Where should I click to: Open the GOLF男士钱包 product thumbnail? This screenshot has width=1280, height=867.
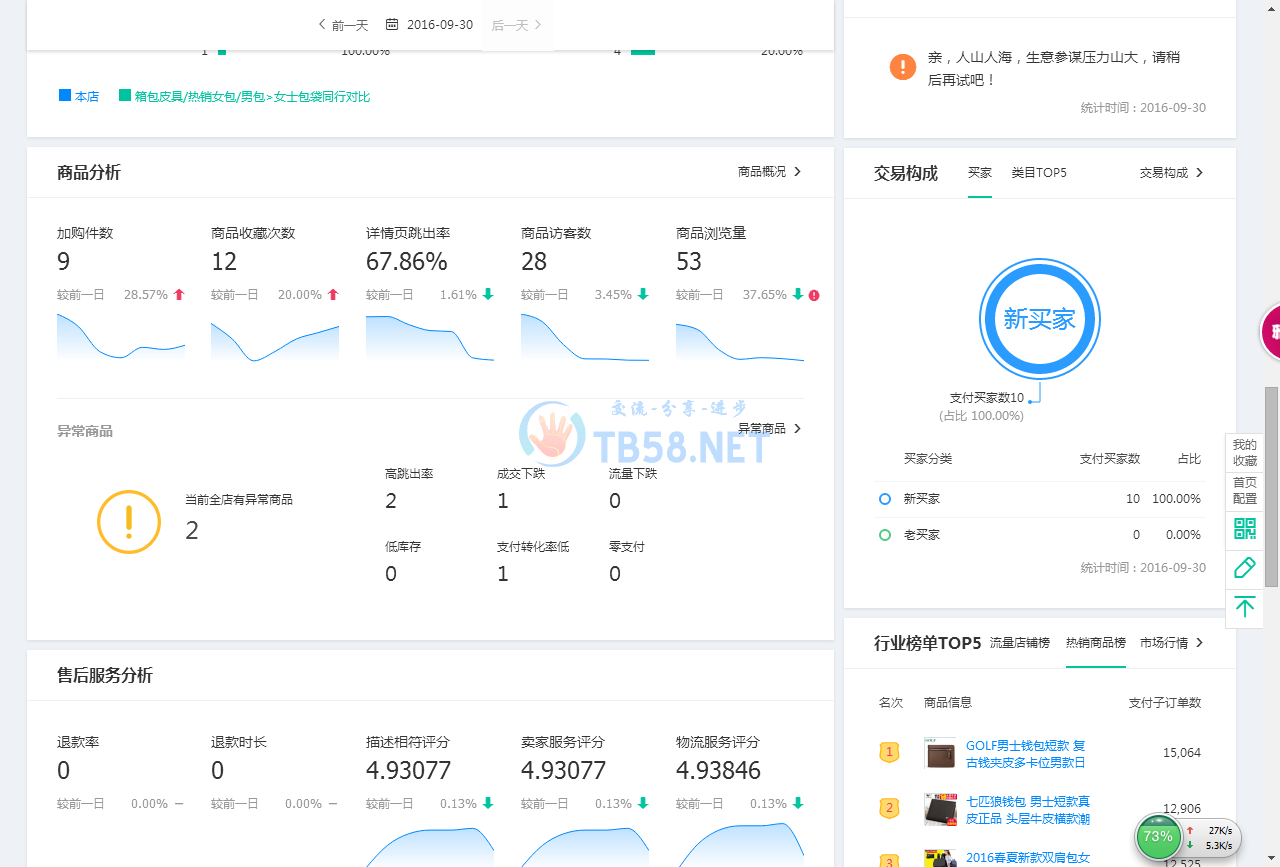point(940,753)
